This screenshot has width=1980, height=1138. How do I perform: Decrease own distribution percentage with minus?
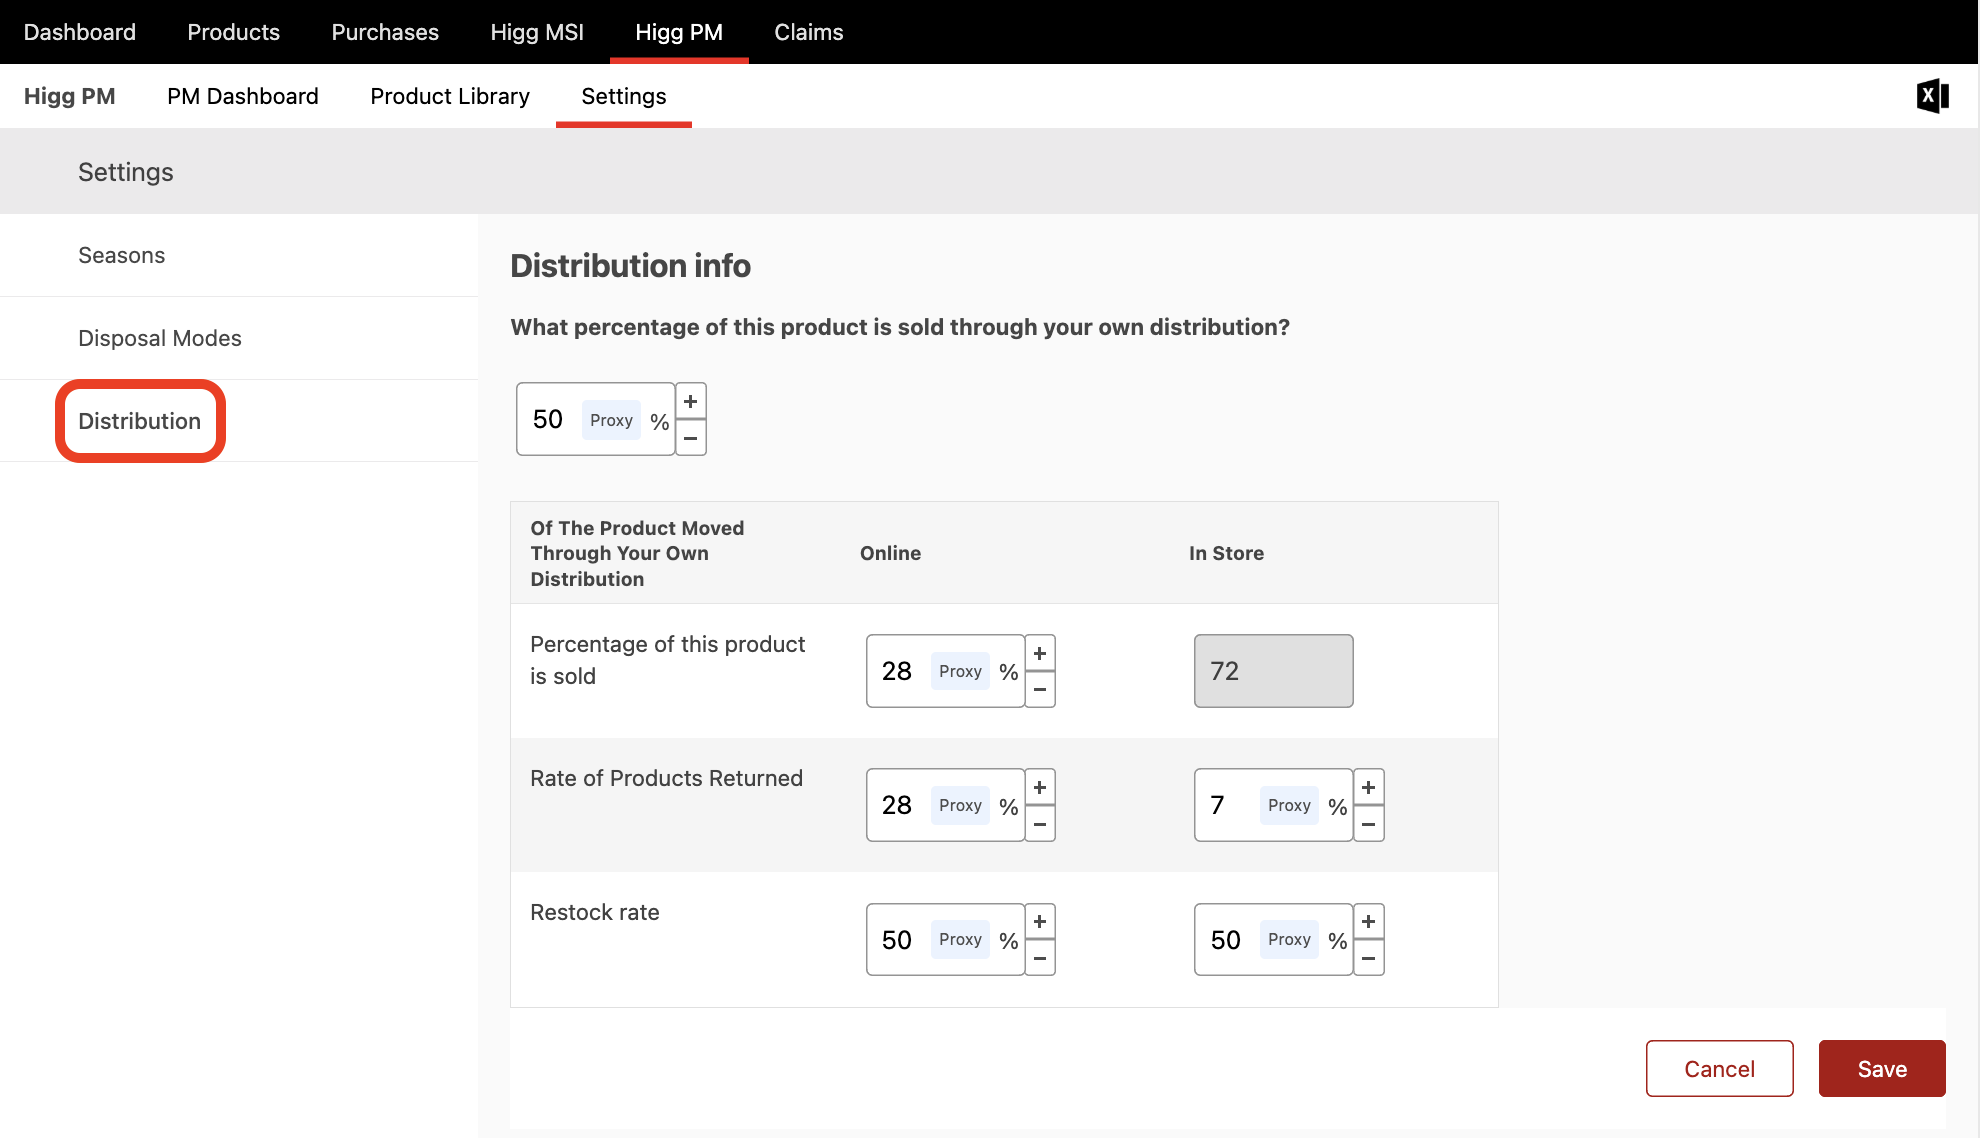pyautogui.click(x=691, y=438)
